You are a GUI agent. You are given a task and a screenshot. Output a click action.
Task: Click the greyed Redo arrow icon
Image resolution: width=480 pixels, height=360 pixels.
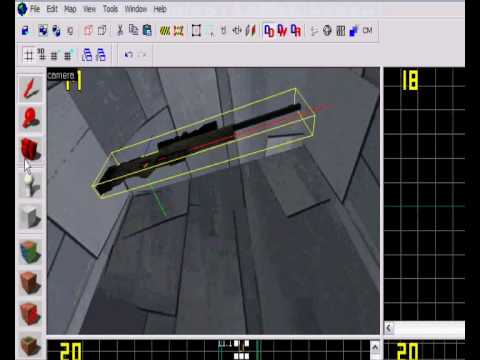[x=142, y=54]
